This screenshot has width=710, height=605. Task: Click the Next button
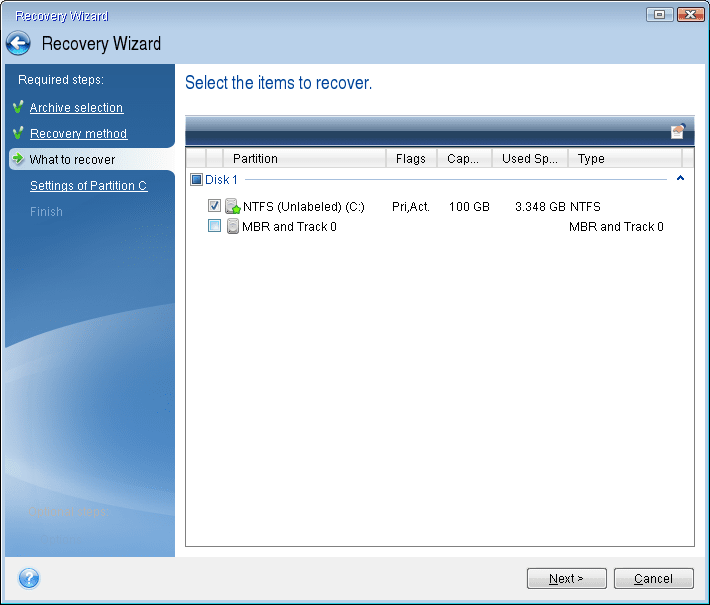pos(565,579)
